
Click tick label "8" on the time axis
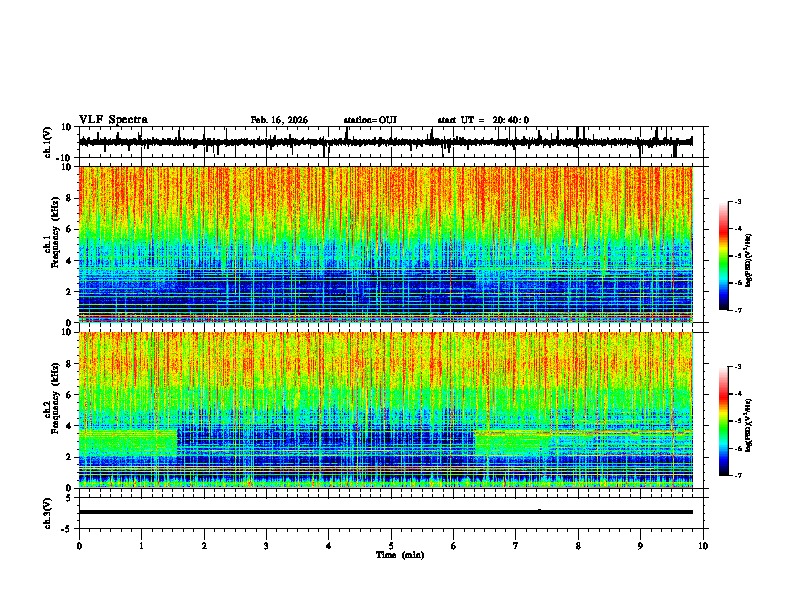578,546
